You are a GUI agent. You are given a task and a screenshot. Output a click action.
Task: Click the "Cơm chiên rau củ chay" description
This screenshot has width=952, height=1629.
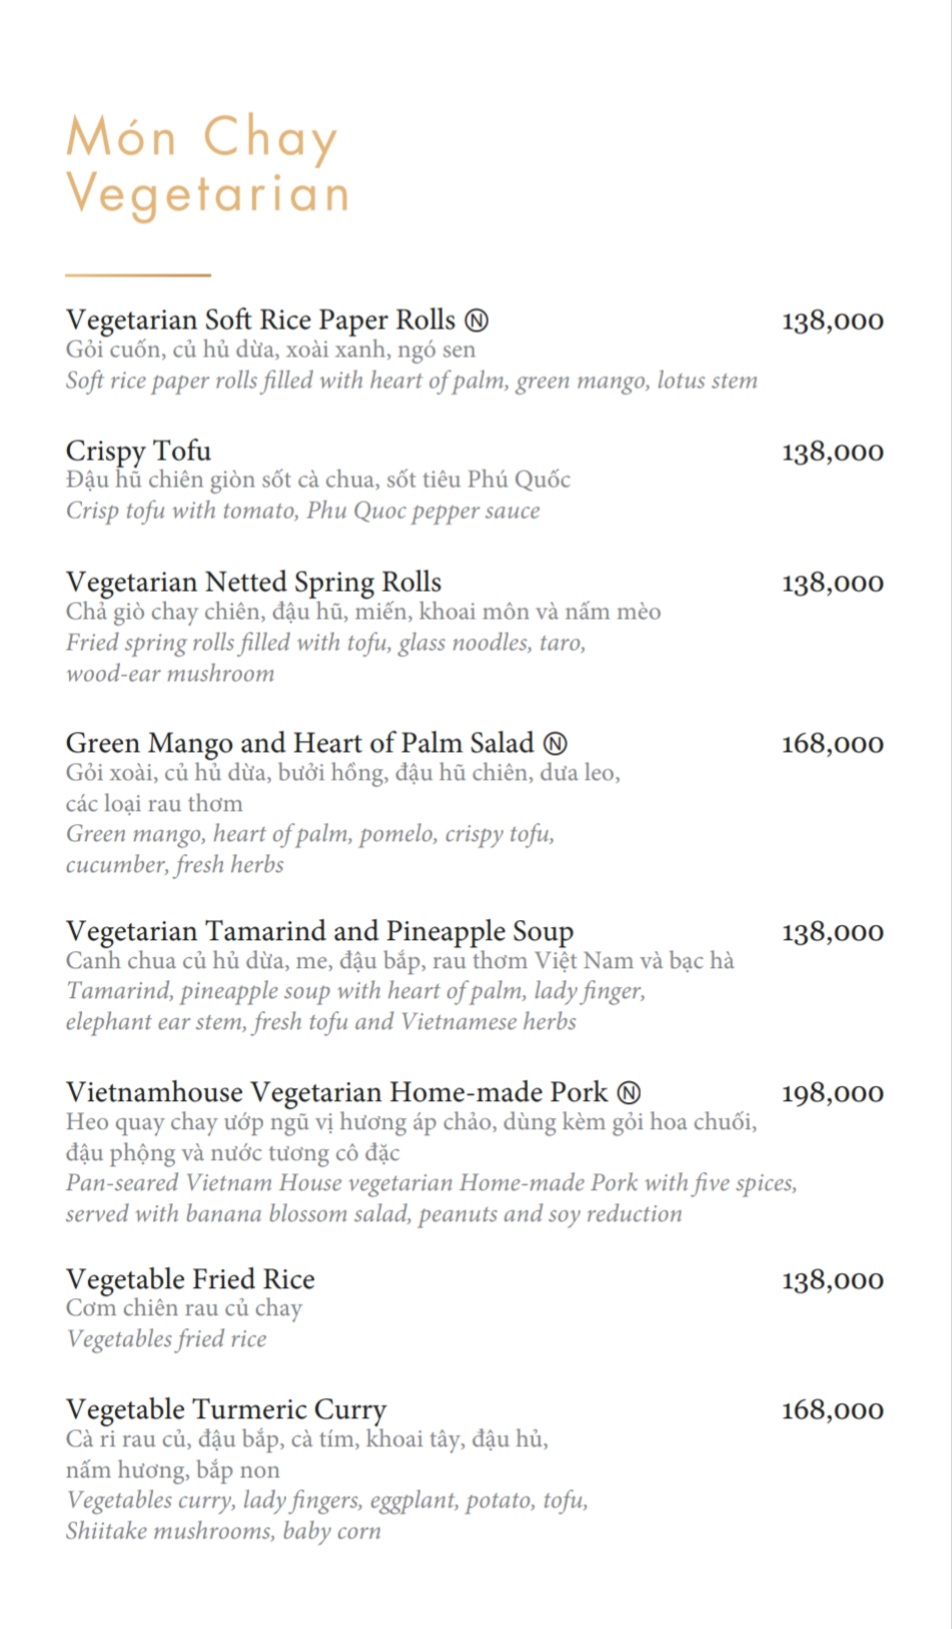pos(184,1308)
